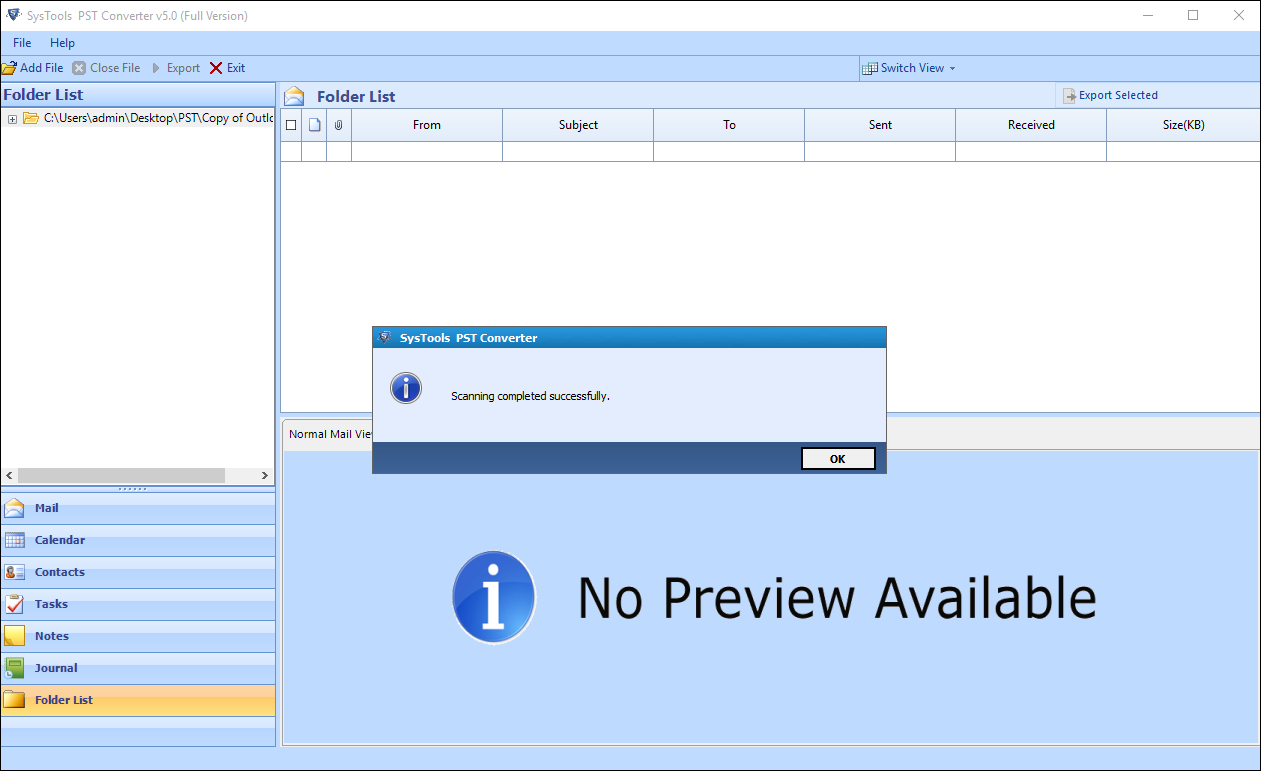Click the folder tree horizontal scrollbar thumb

pyautogui.click(x=122, y=476)
